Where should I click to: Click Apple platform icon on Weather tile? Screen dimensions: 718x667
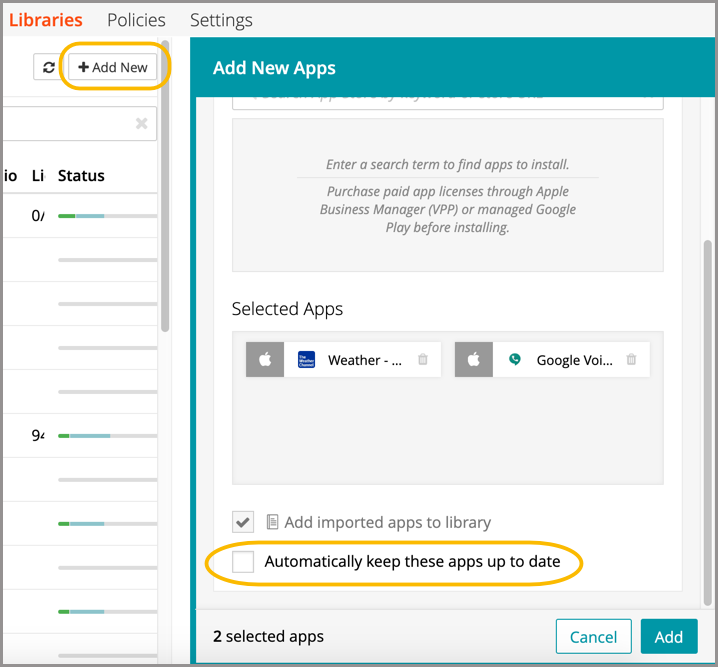pos(265,360)
